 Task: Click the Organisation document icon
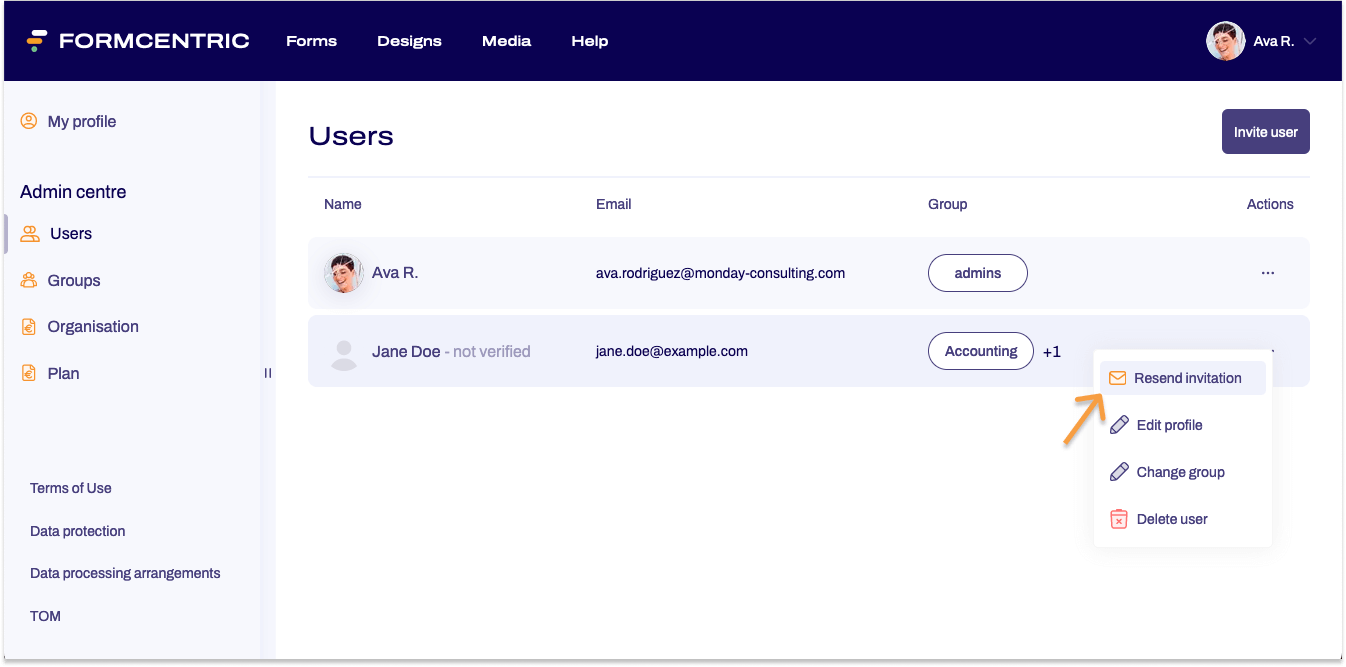coord(28,326)
